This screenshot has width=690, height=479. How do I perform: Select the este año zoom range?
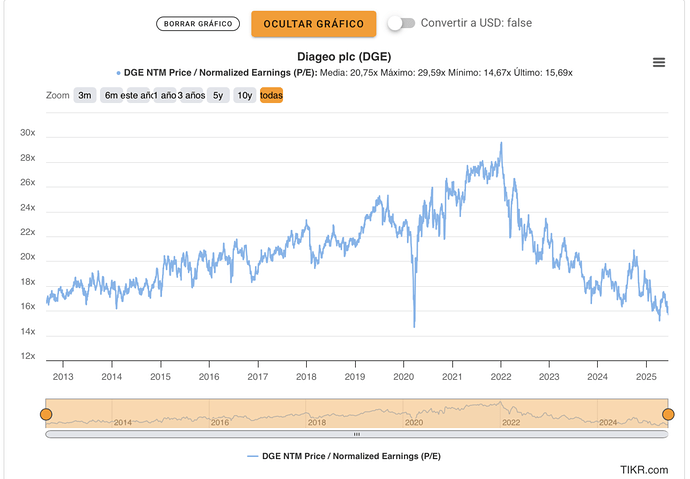point(137,95)
